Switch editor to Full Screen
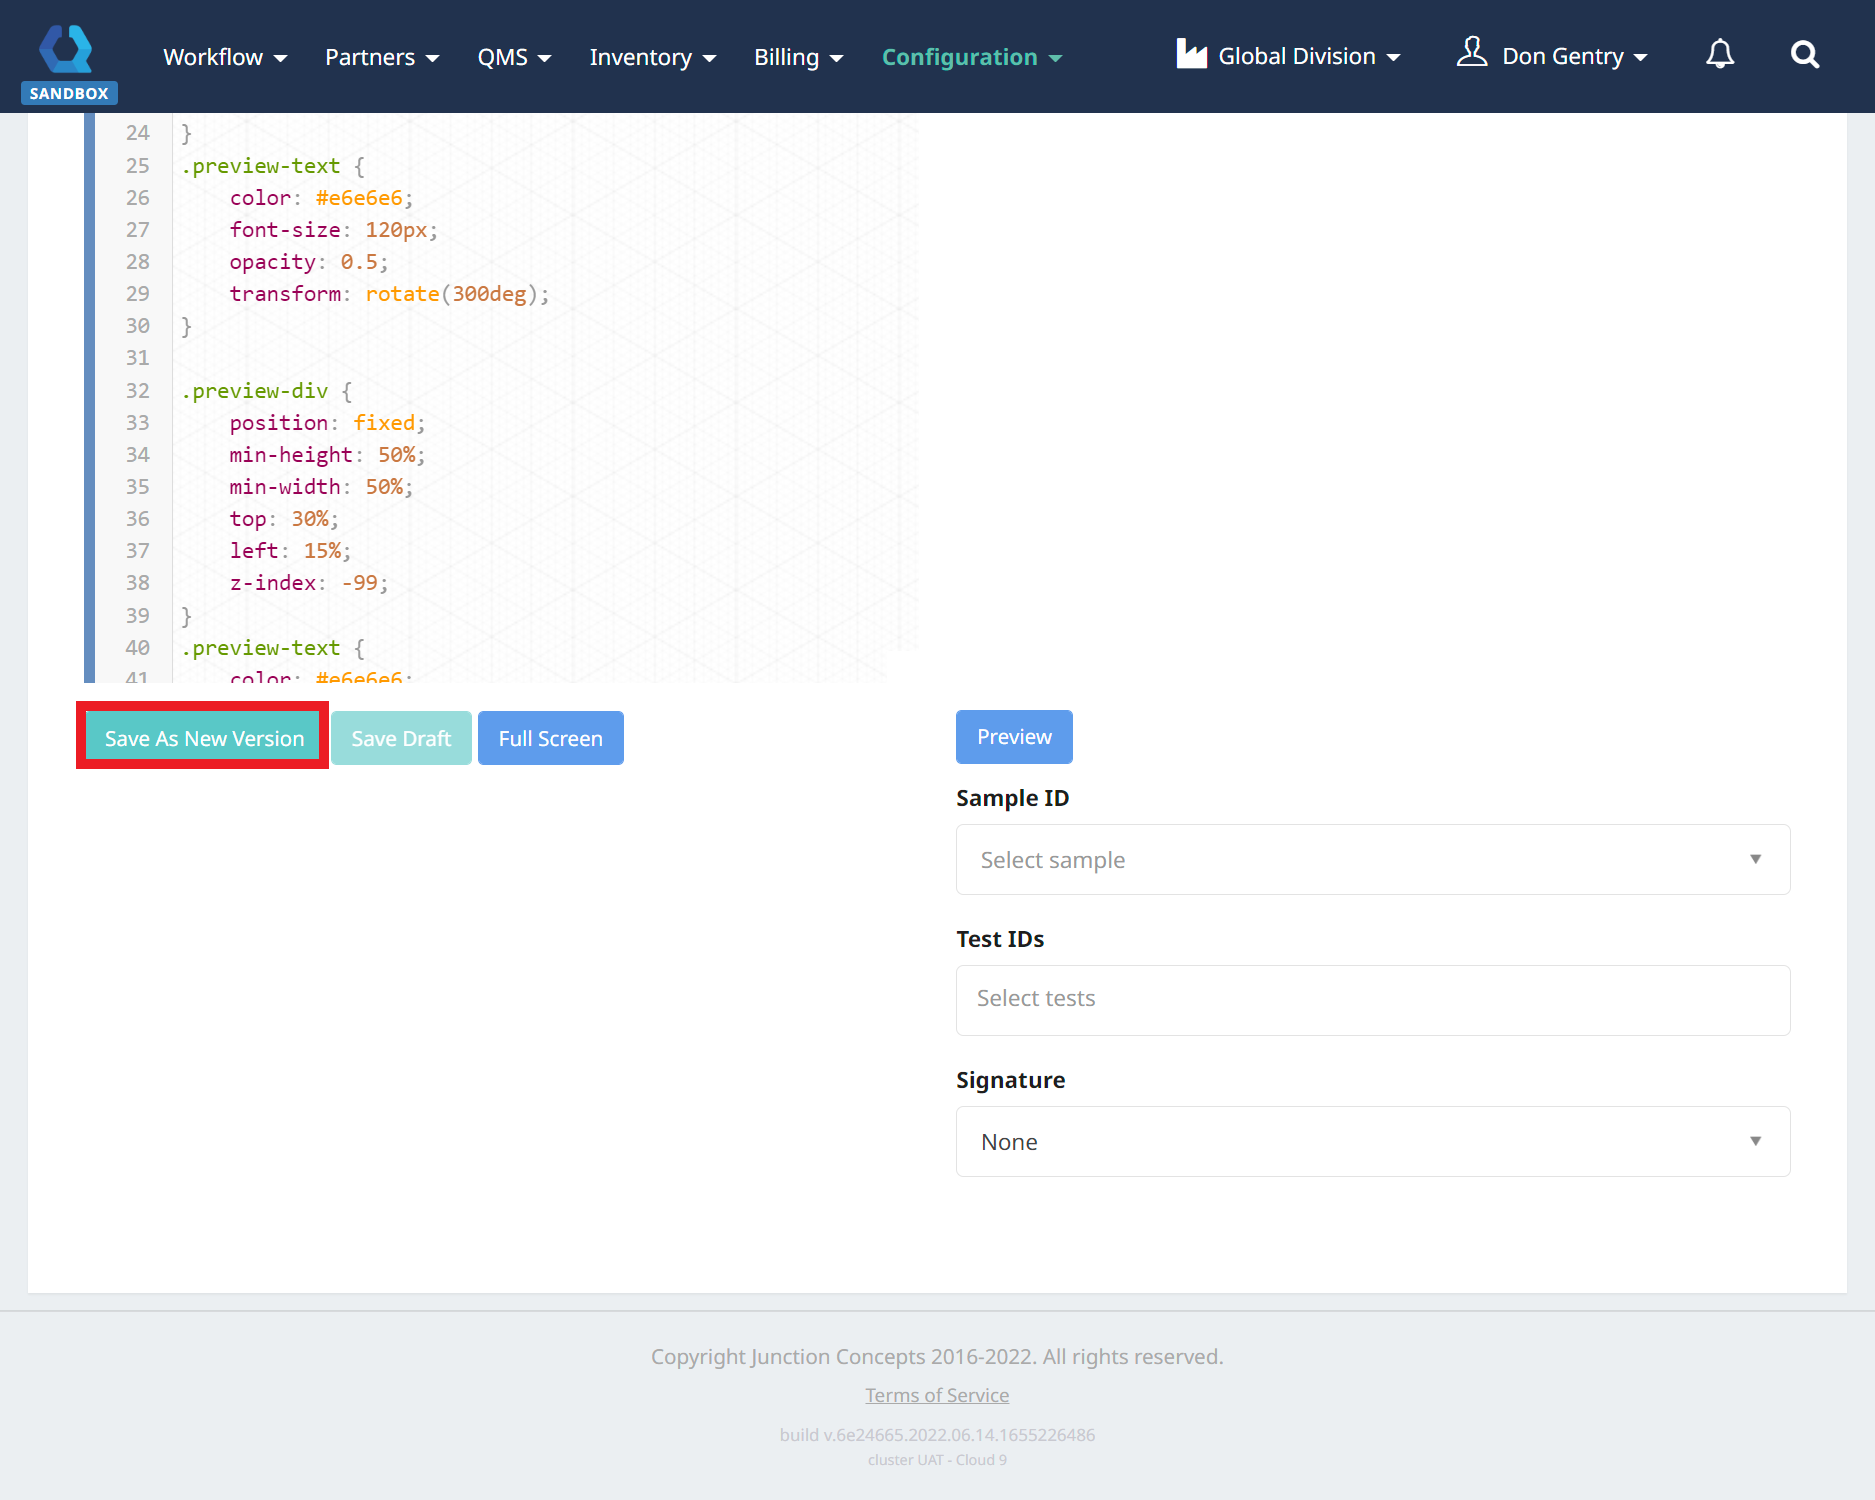Image resolution: width=1875 pixels, height=1500 pixels. click(x=550, y=739)
